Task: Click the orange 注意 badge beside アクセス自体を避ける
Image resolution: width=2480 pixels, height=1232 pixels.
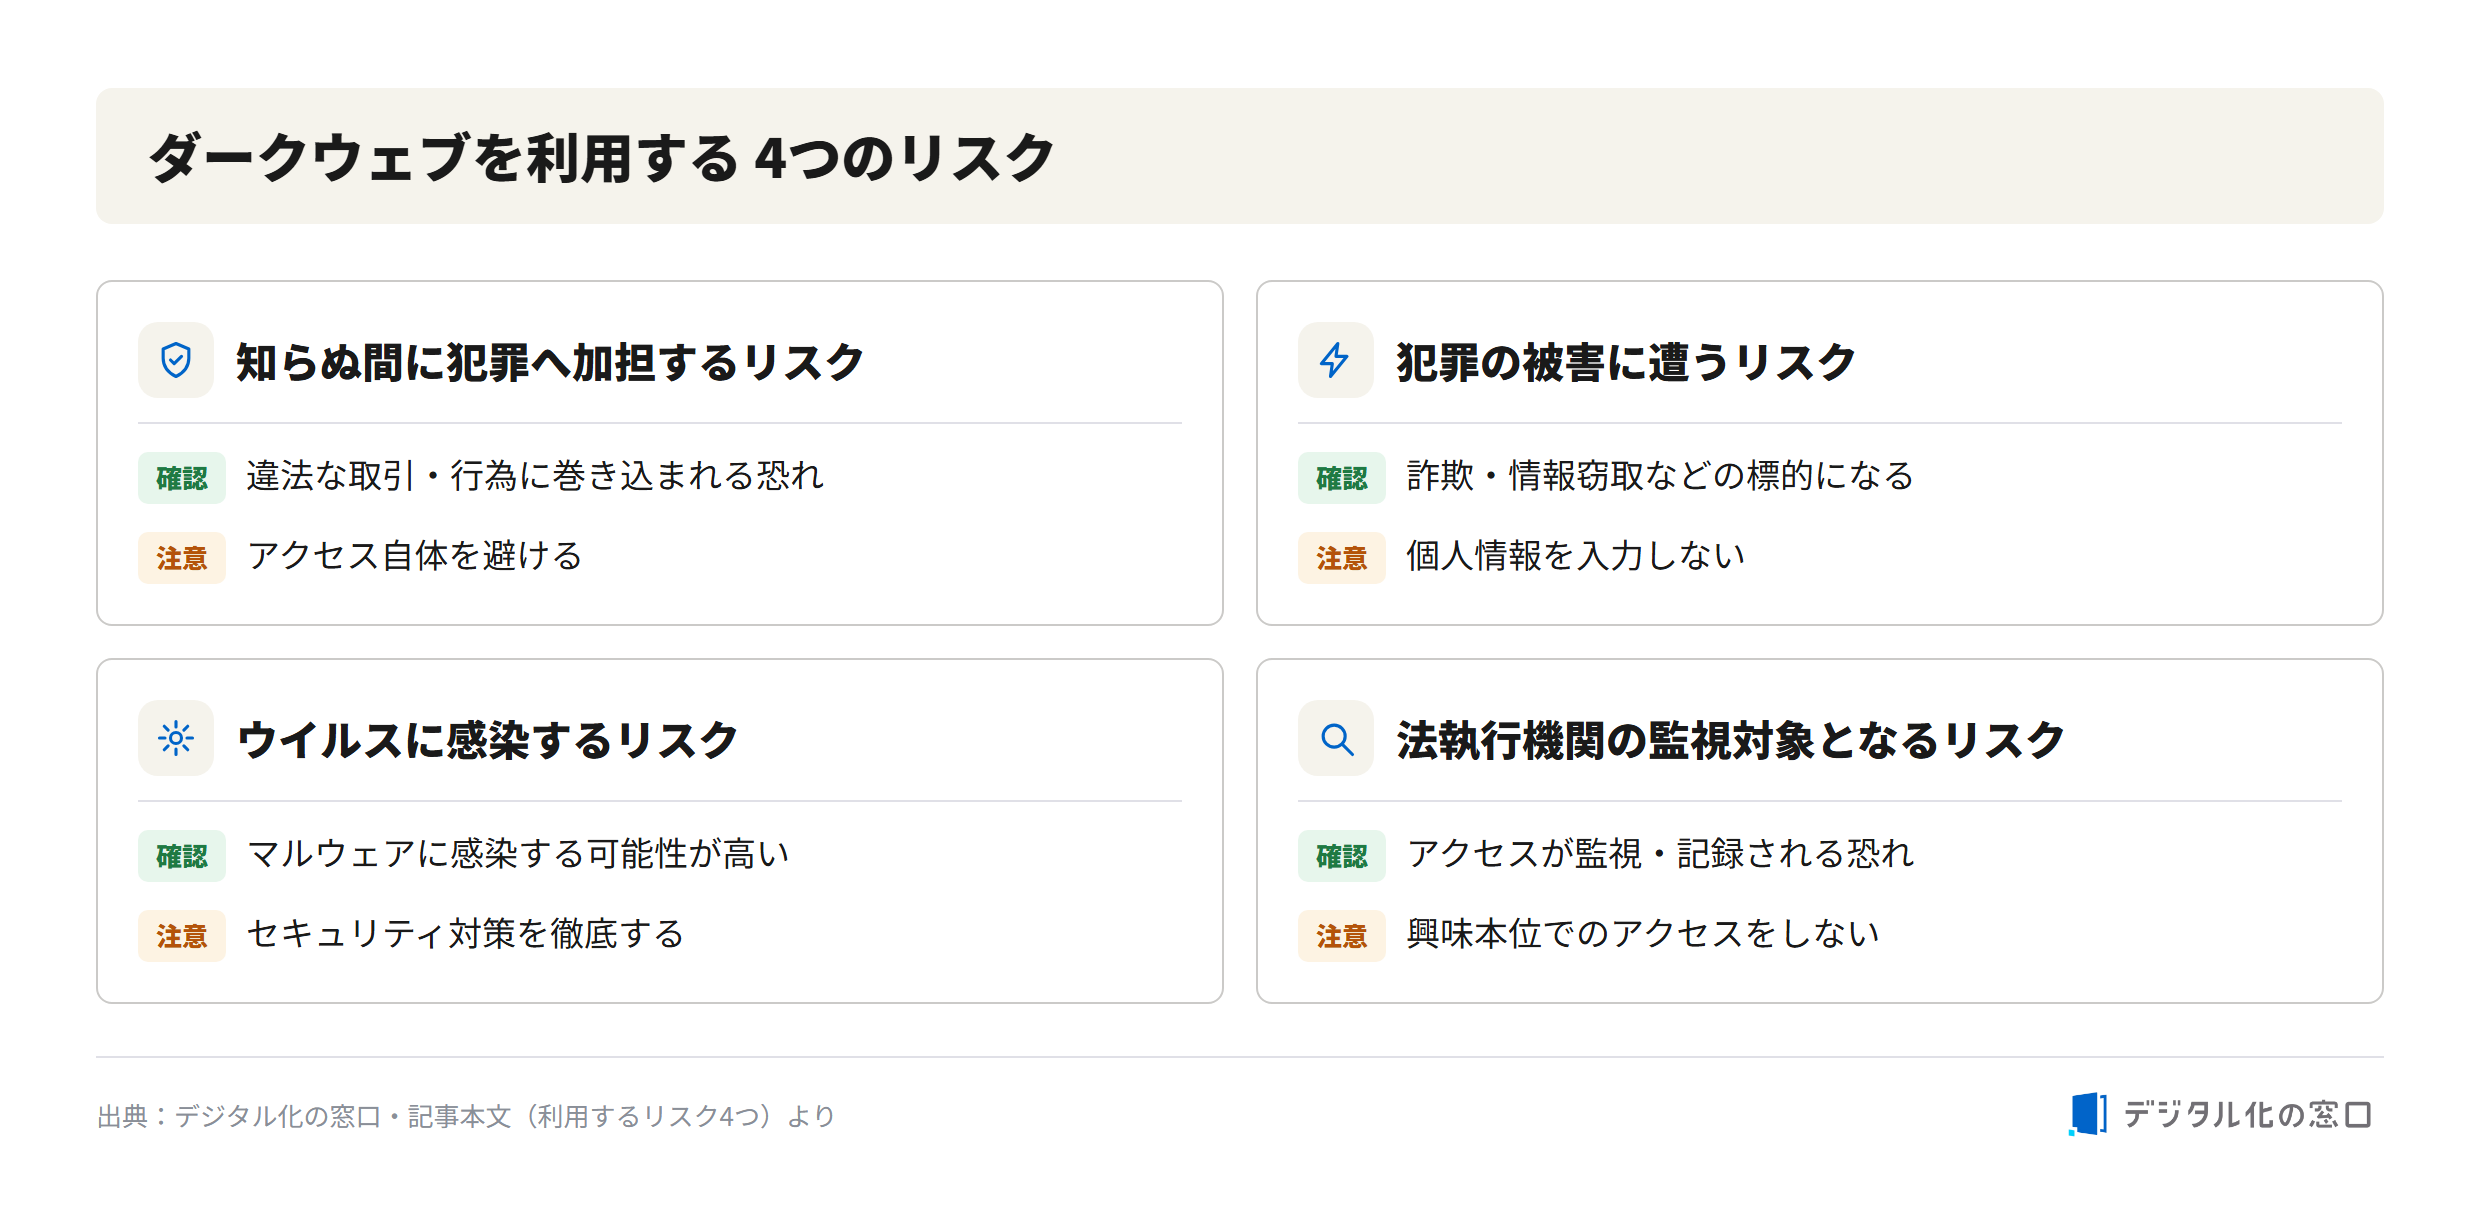Action: click(x=182, y=558)
